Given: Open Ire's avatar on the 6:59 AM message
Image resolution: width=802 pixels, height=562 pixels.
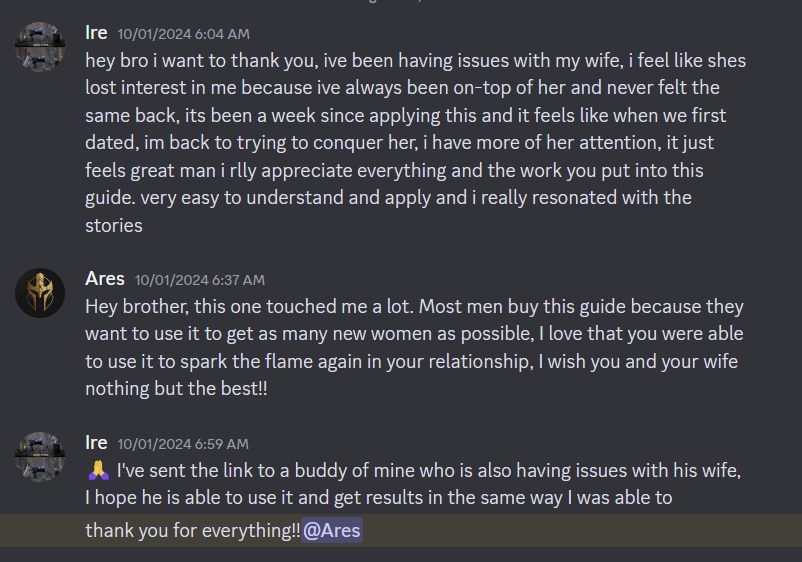Looking at the screenshot, I should [x=40, y=457].
